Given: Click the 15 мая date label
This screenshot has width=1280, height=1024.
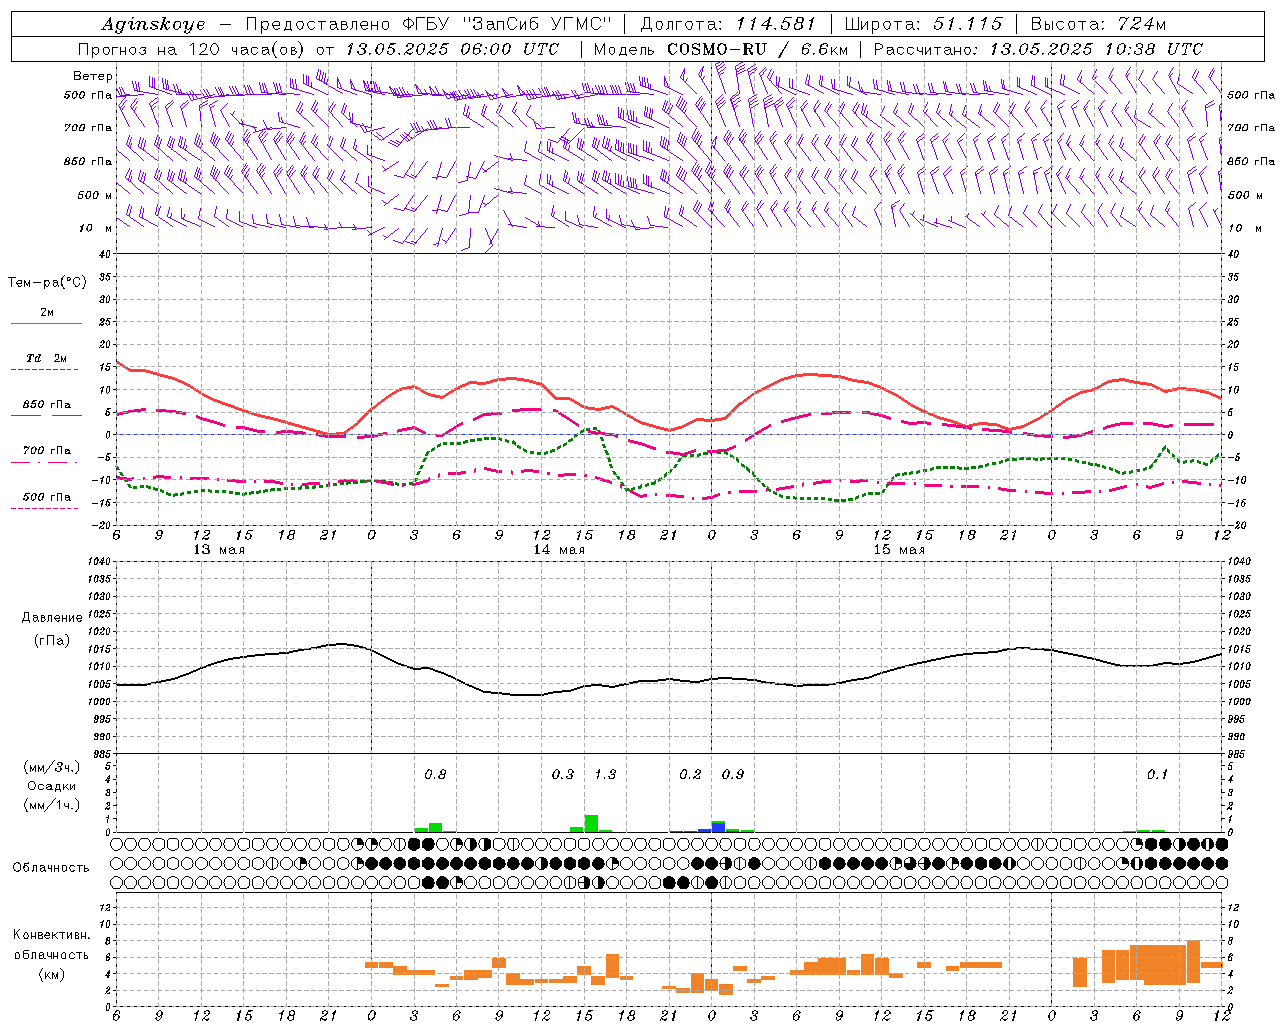Looking at the screenshot, I should pos(899,550).
